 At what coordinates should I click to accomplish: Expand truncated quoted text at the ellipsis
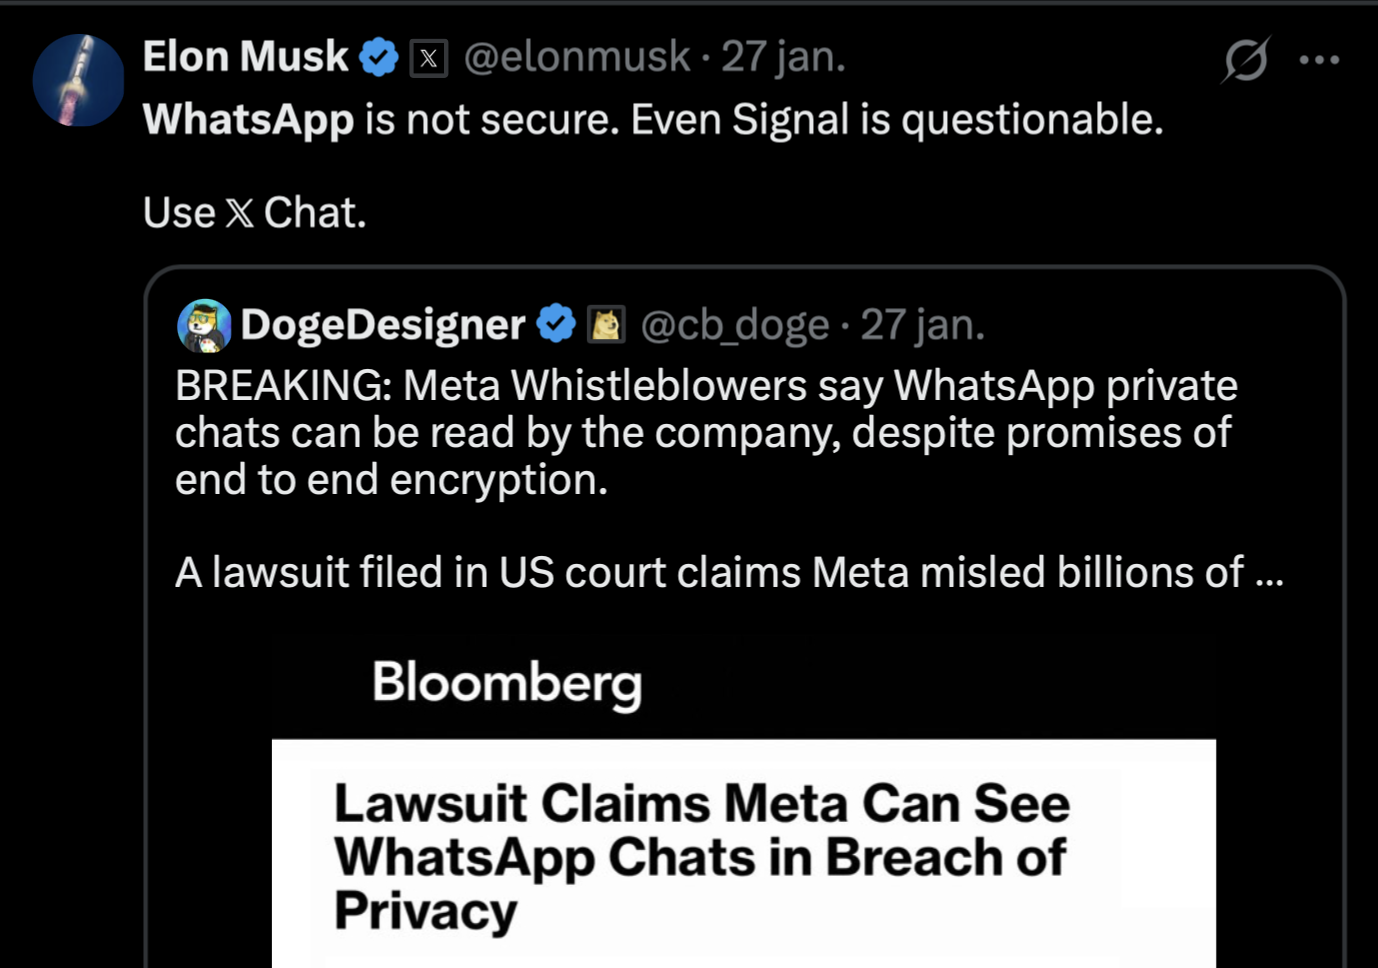click(1268, 574)
